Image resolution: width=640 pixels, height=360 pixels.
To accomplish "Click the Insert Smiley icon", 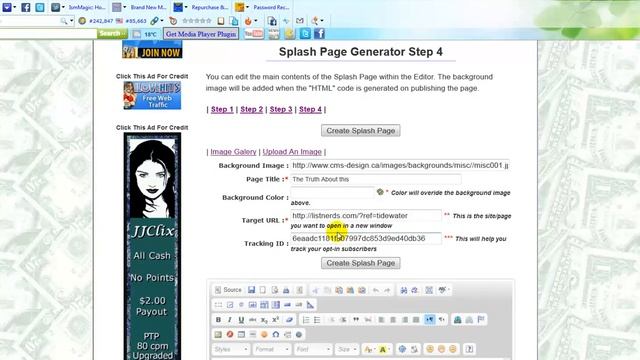I will coord(264,334).
